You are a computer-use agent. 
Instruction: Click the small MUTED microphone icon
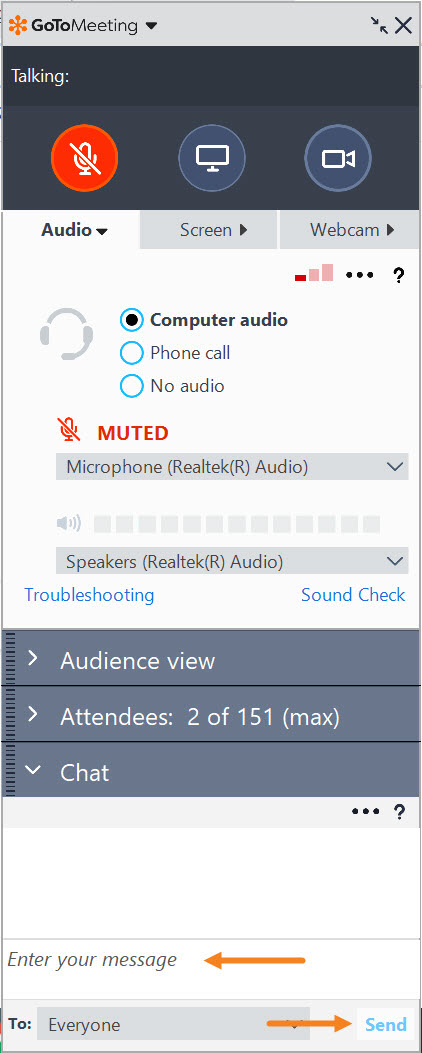(x=69, y=430)
